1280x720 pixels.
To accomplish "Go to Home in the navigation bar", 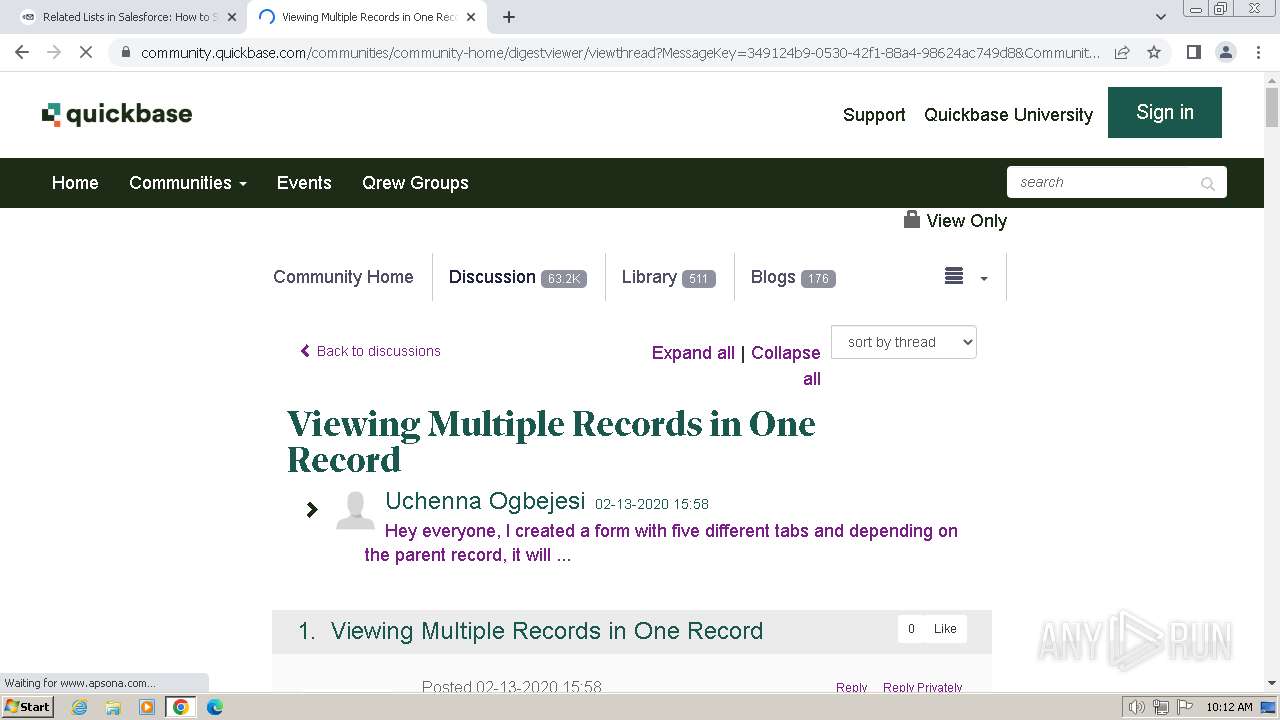I will [75, 183].
